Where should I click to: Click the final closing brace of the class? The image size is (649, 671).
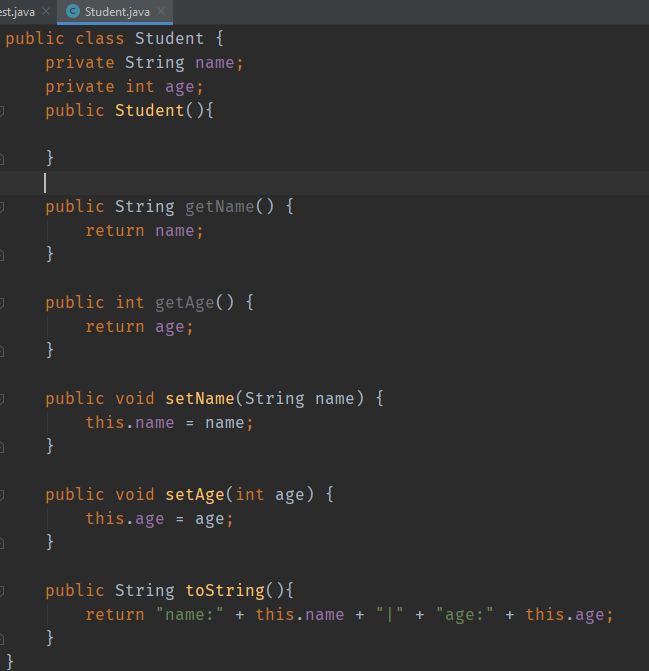[x=10, y=662]
